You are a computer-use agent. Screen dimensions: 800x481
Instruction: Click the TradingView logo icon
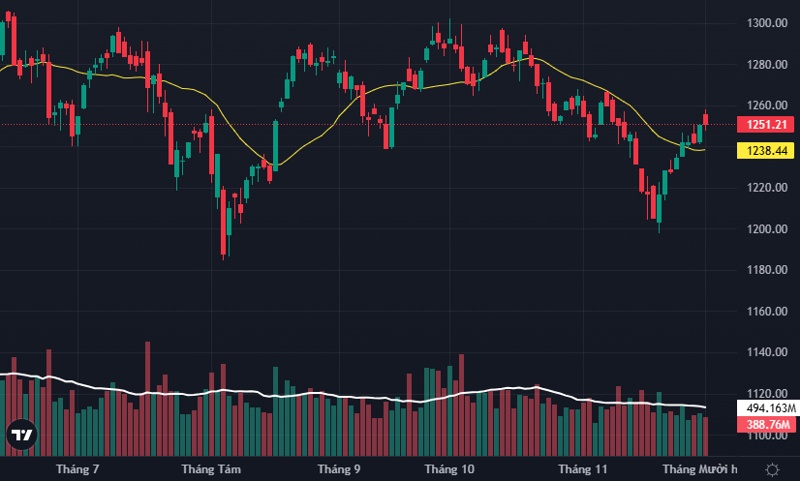[x=21, y=436]
